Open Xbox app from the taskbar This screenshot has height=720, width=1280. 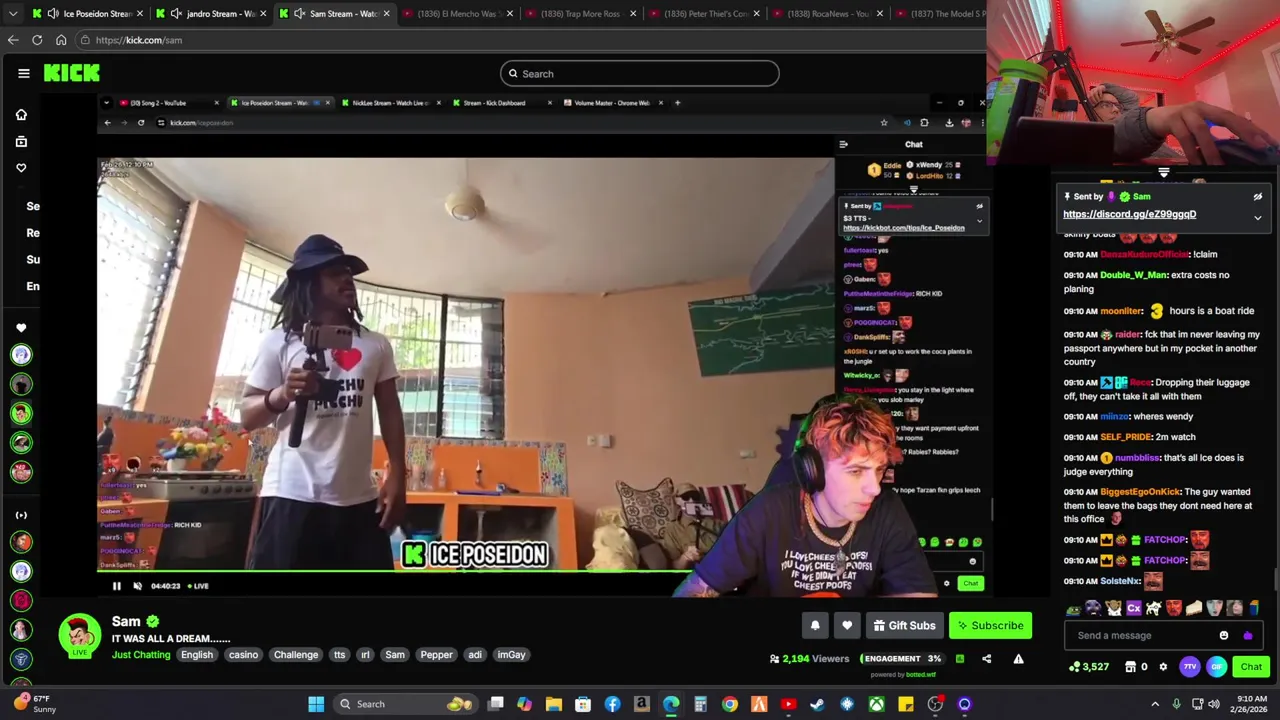(x=876, y=704)
